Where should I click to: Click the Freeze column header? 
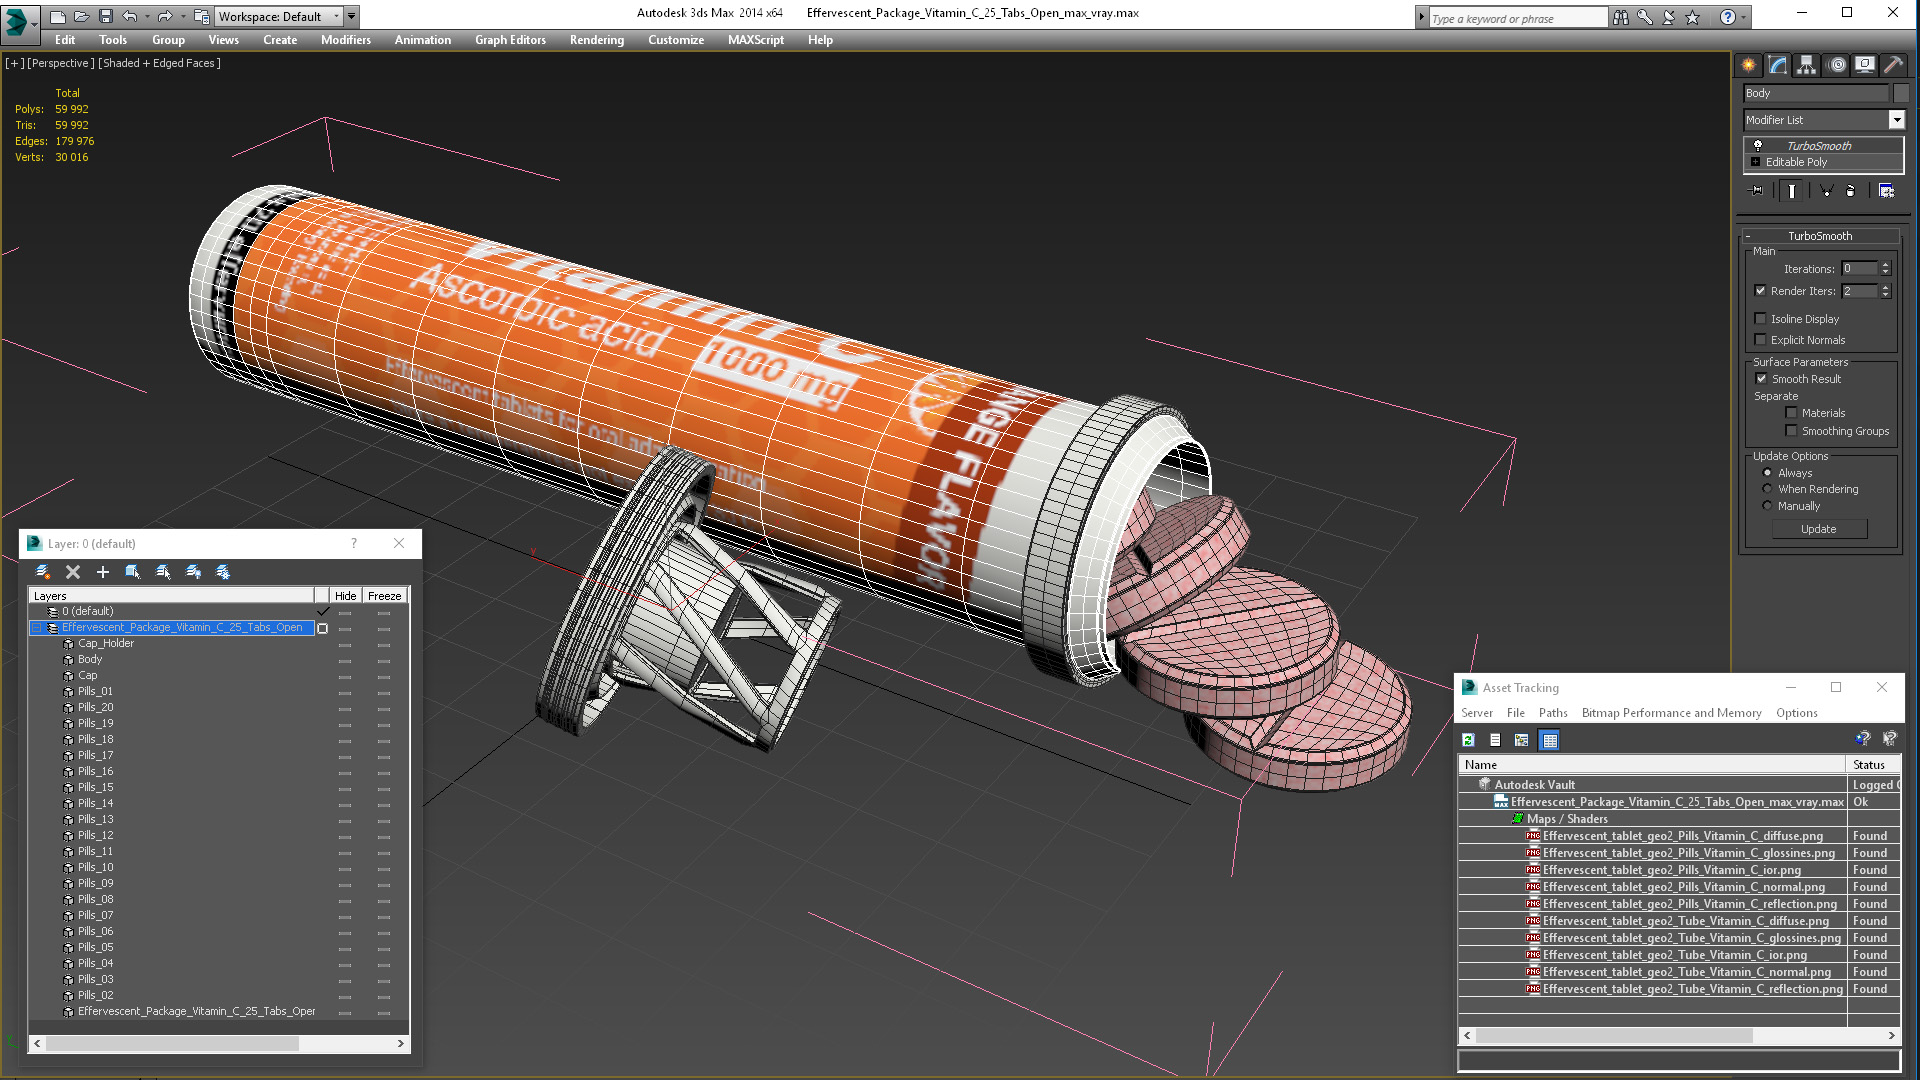pos(384,596)
